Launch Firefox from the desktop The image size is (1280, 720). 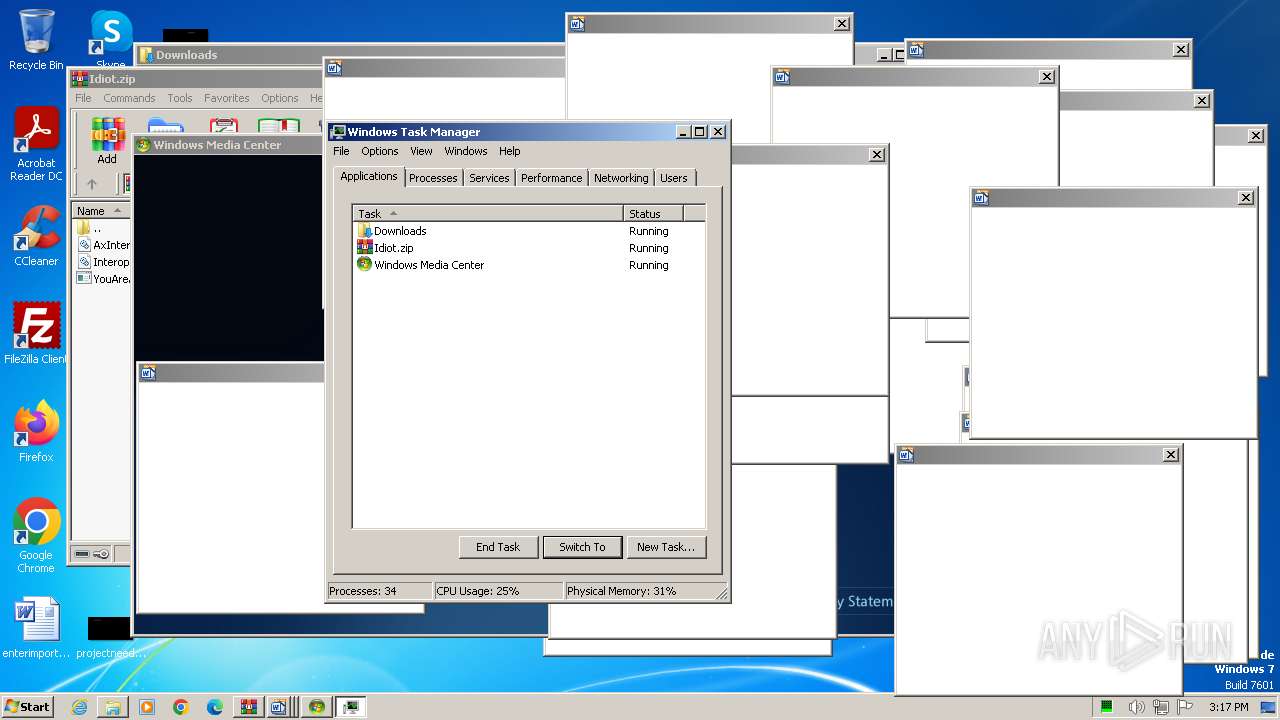[36, 432]
